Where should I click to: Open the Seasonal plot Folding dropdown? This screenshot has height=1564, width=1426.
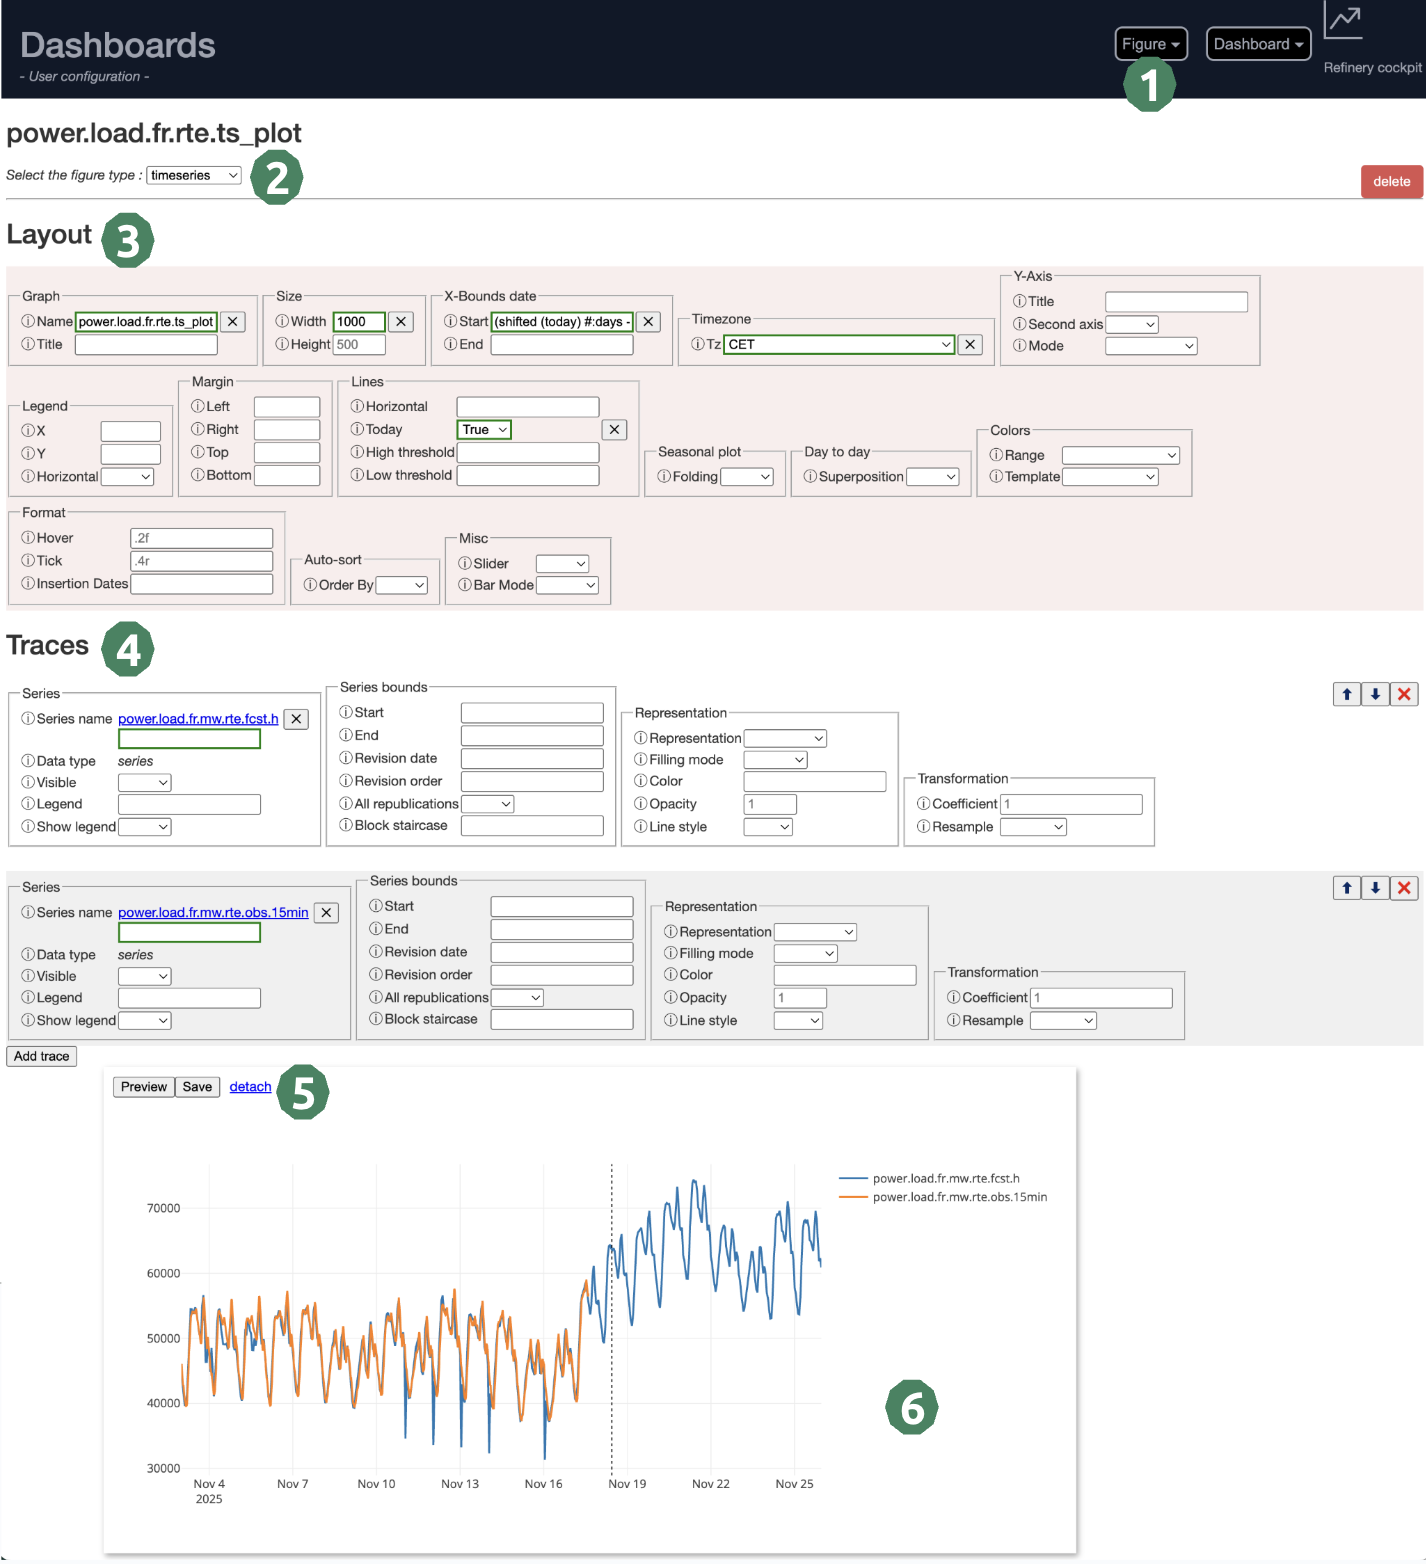[x=747, y=477]
